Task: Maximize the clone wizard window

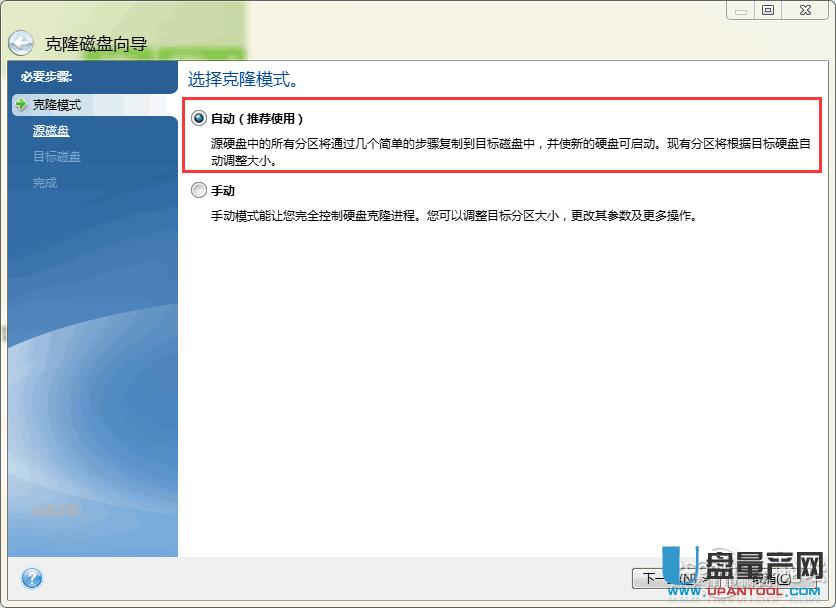Action: pos(767,10)
